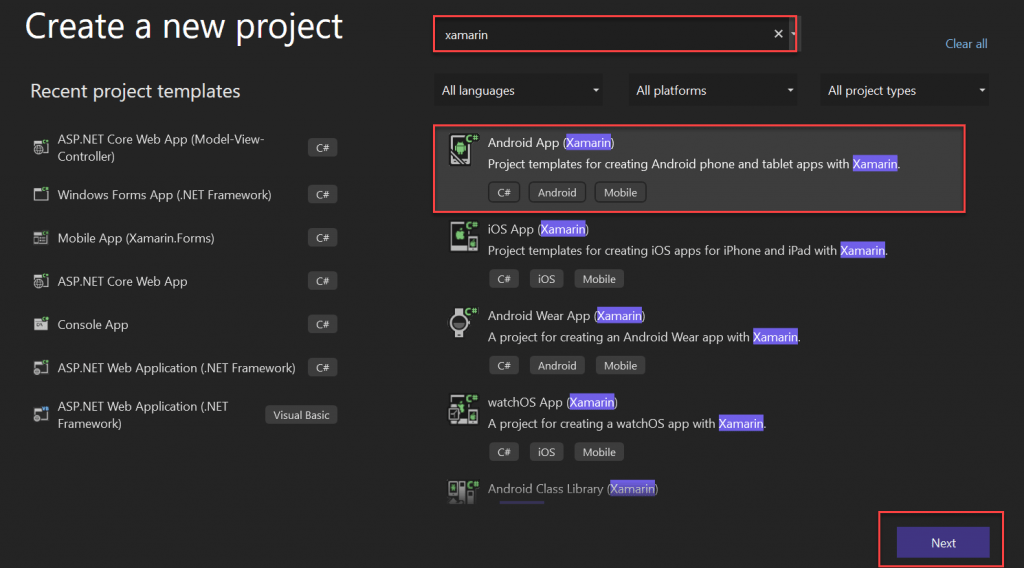This screenshot has height=568, width=1024.
Task: Click the Android phone and tablet description
Action: pyautogui.click(x=694, y=164)
